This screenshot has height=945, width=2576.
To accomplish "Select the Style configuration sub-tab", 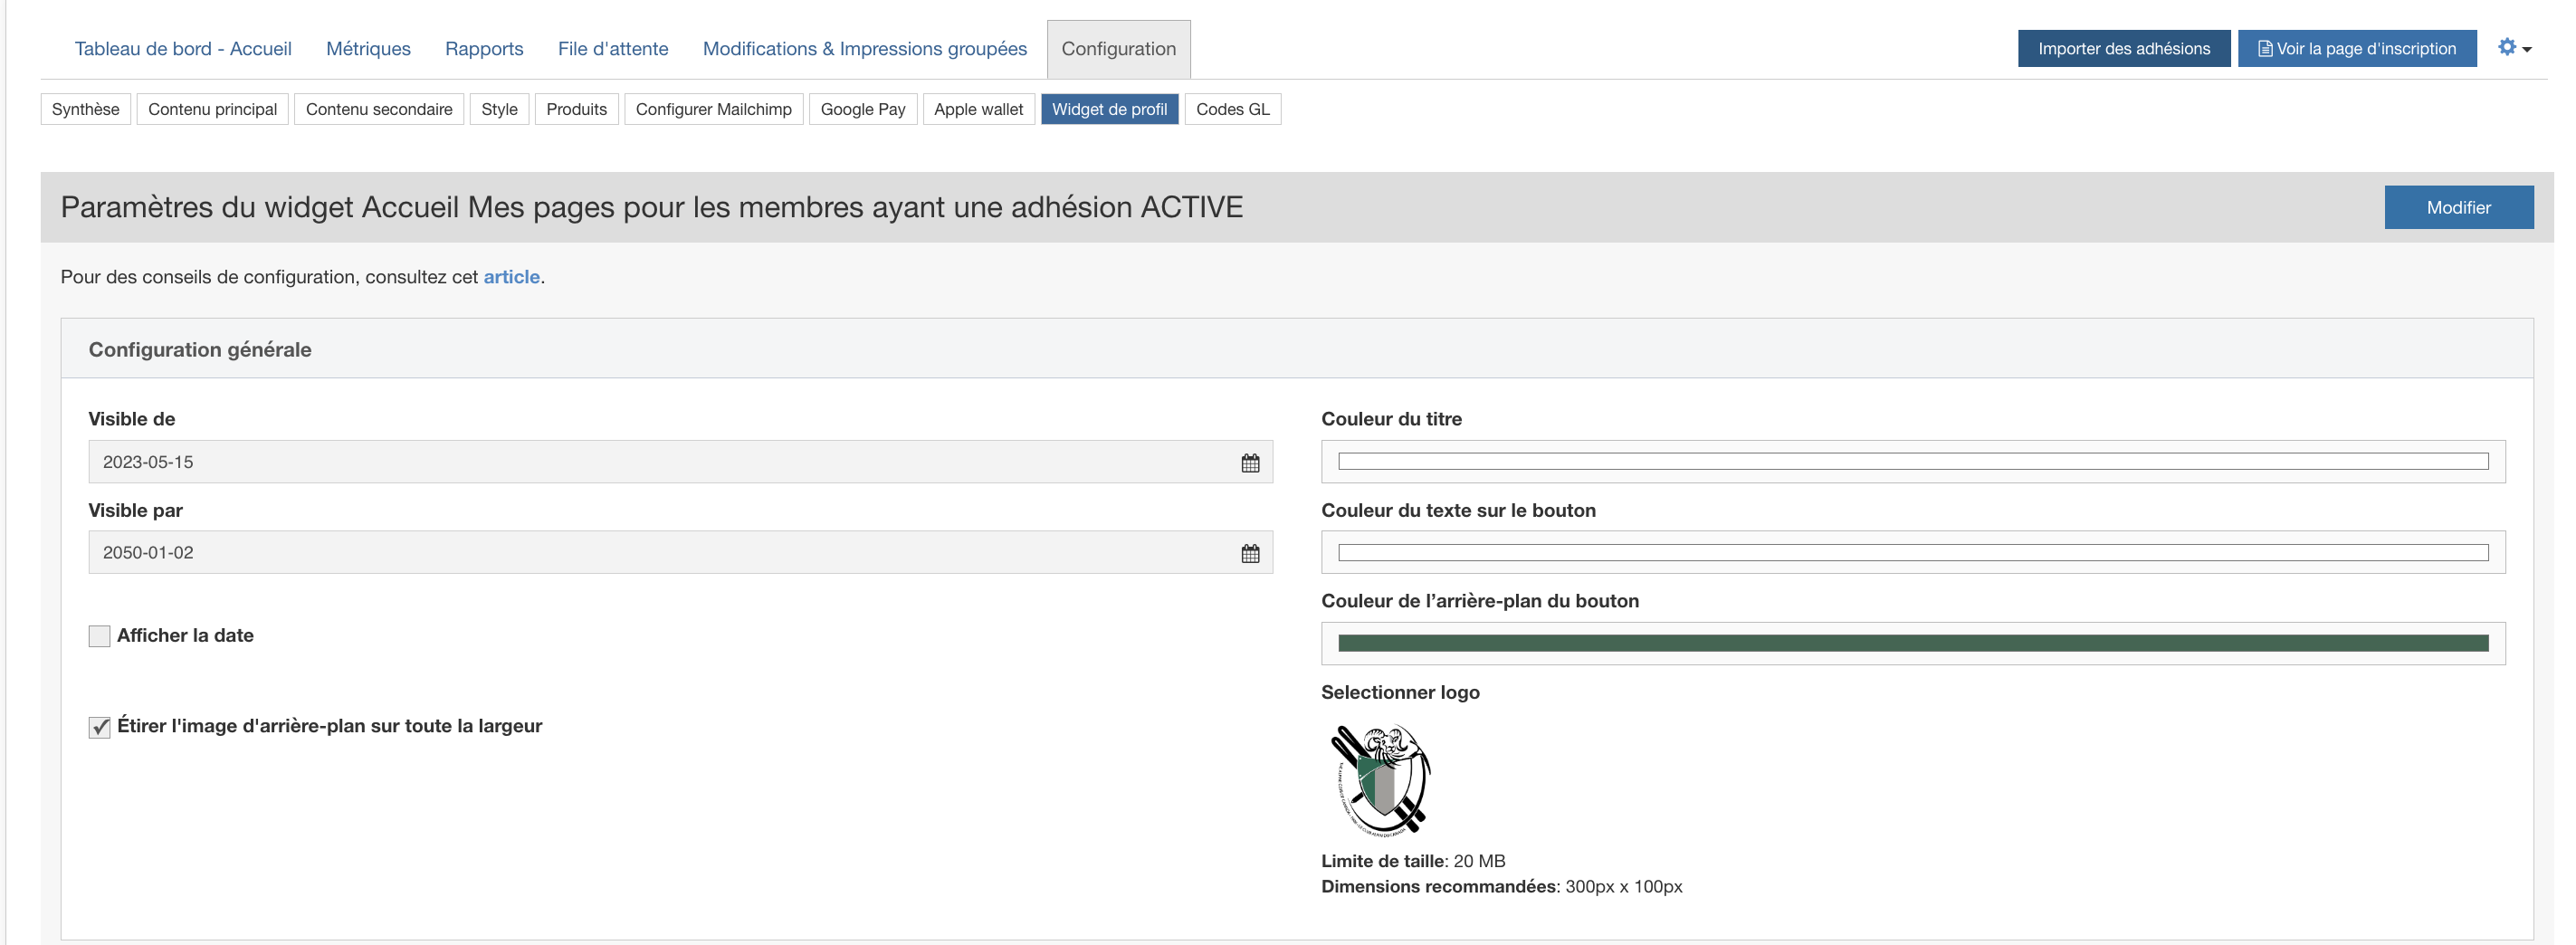I will coord(499,109).
